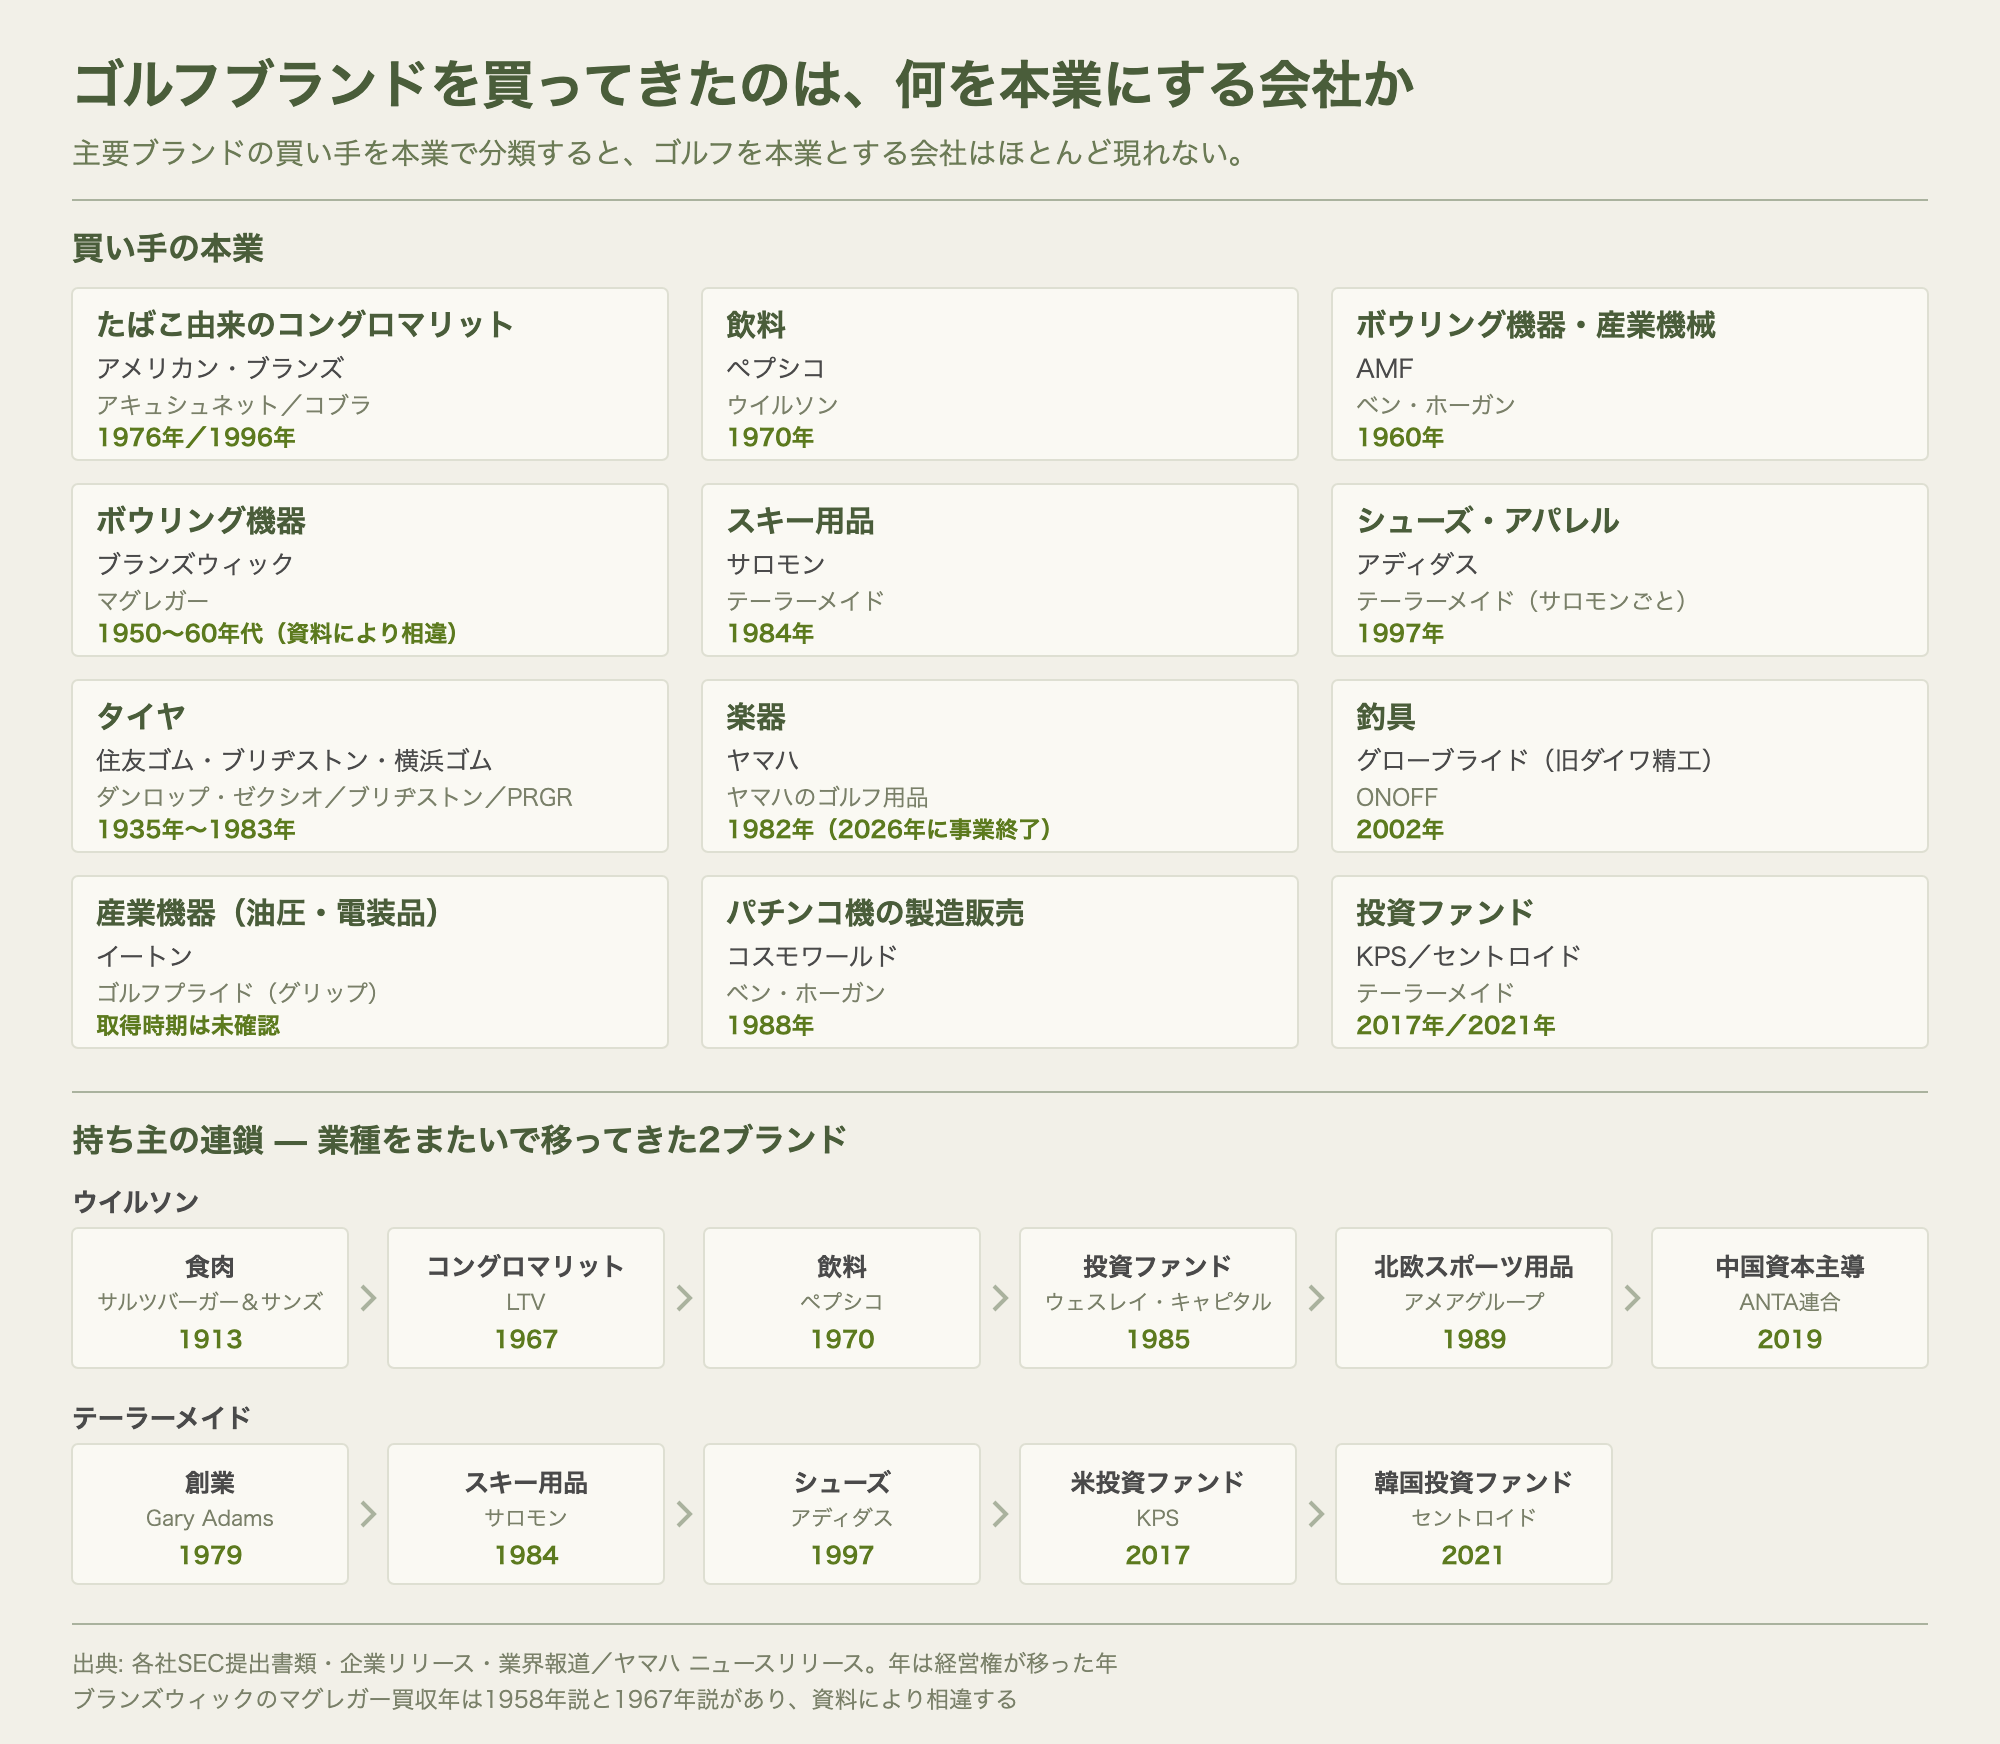2000x1744 pixels.
Task: Click KPS／セントロイド text
Action: [1468, 956]
